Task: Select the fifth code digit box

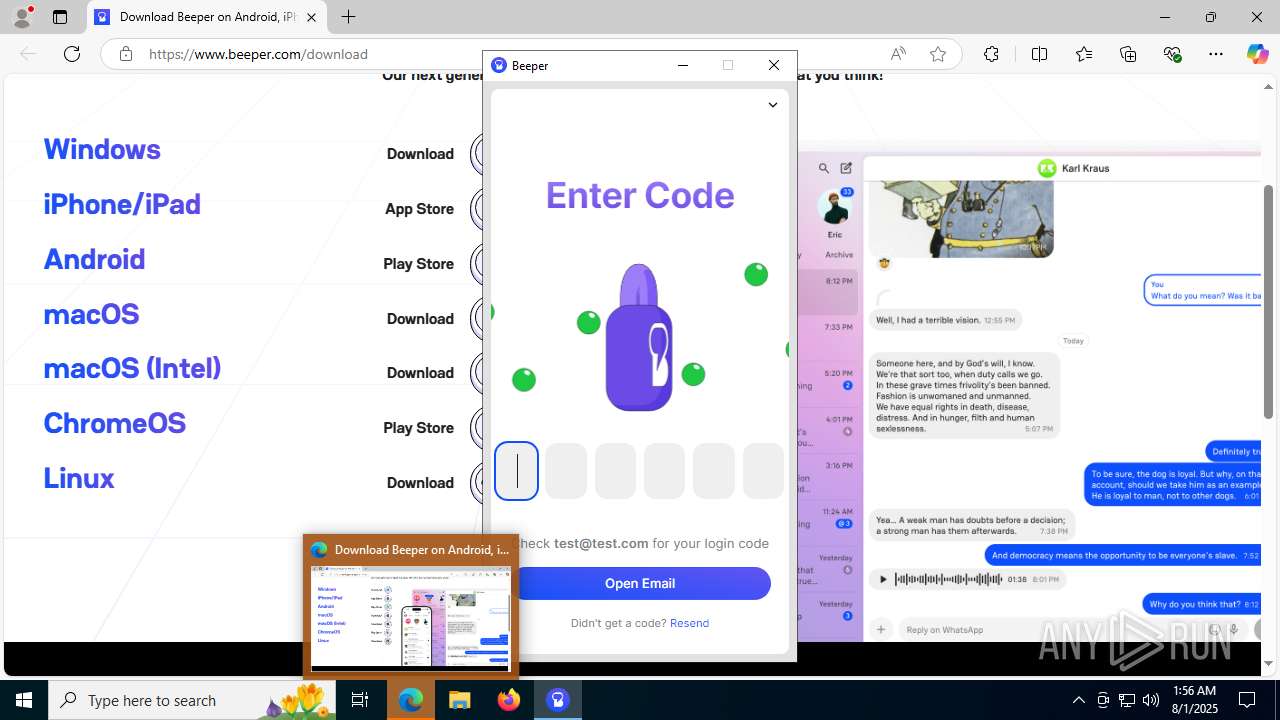Action: 714,471
